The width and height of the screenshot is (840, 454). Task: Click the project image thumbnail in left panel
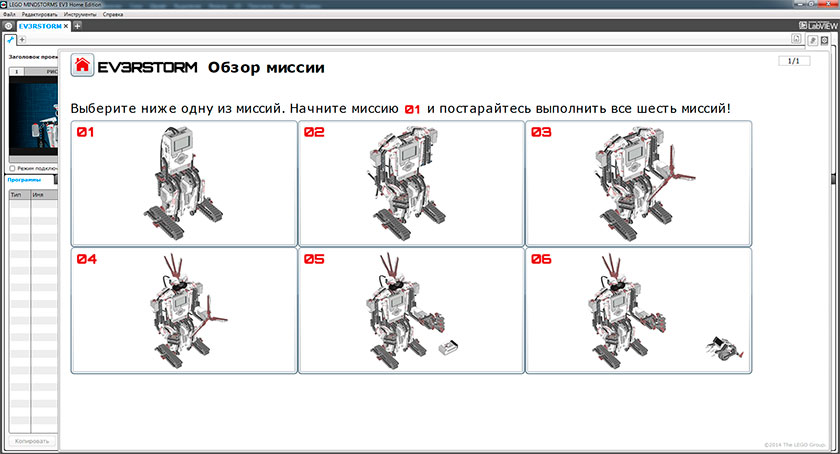pyautogui.click(x=34, y=115)
